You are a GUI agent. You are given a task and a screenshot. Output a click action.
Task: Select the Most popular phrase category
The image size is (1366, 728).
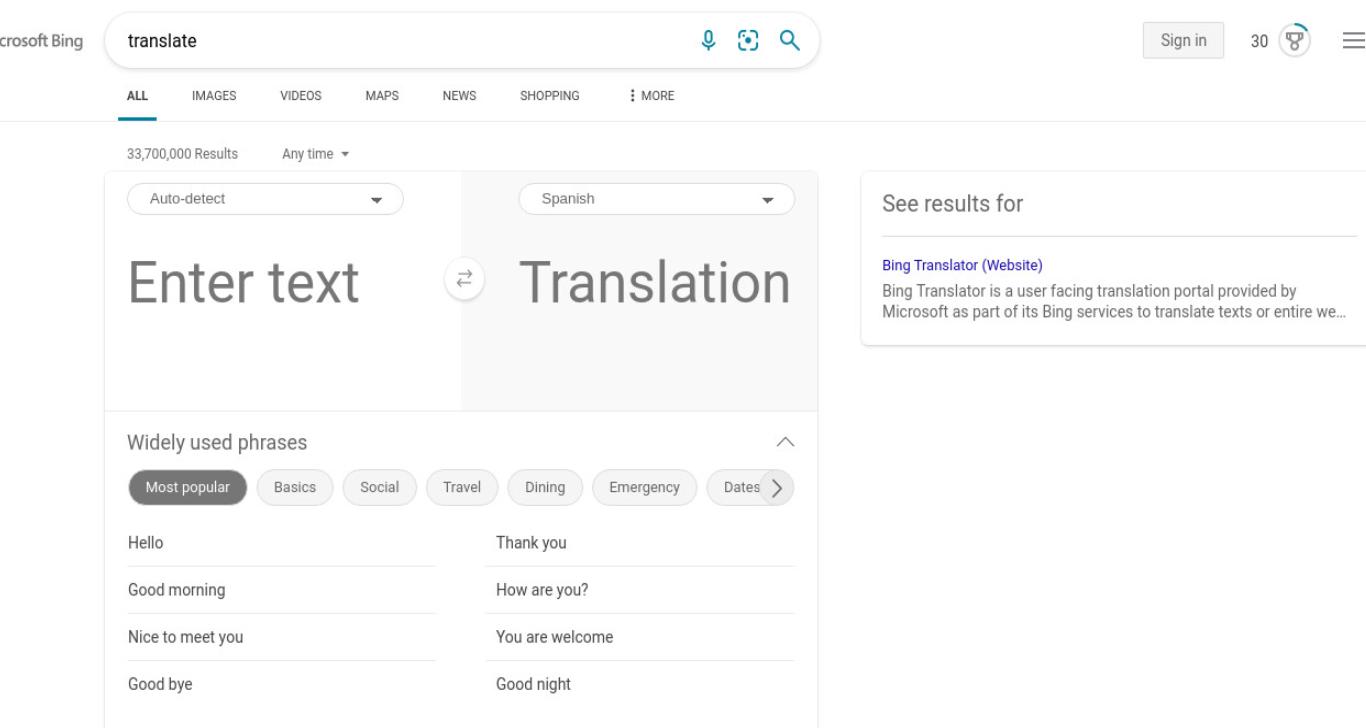point(187,488)
